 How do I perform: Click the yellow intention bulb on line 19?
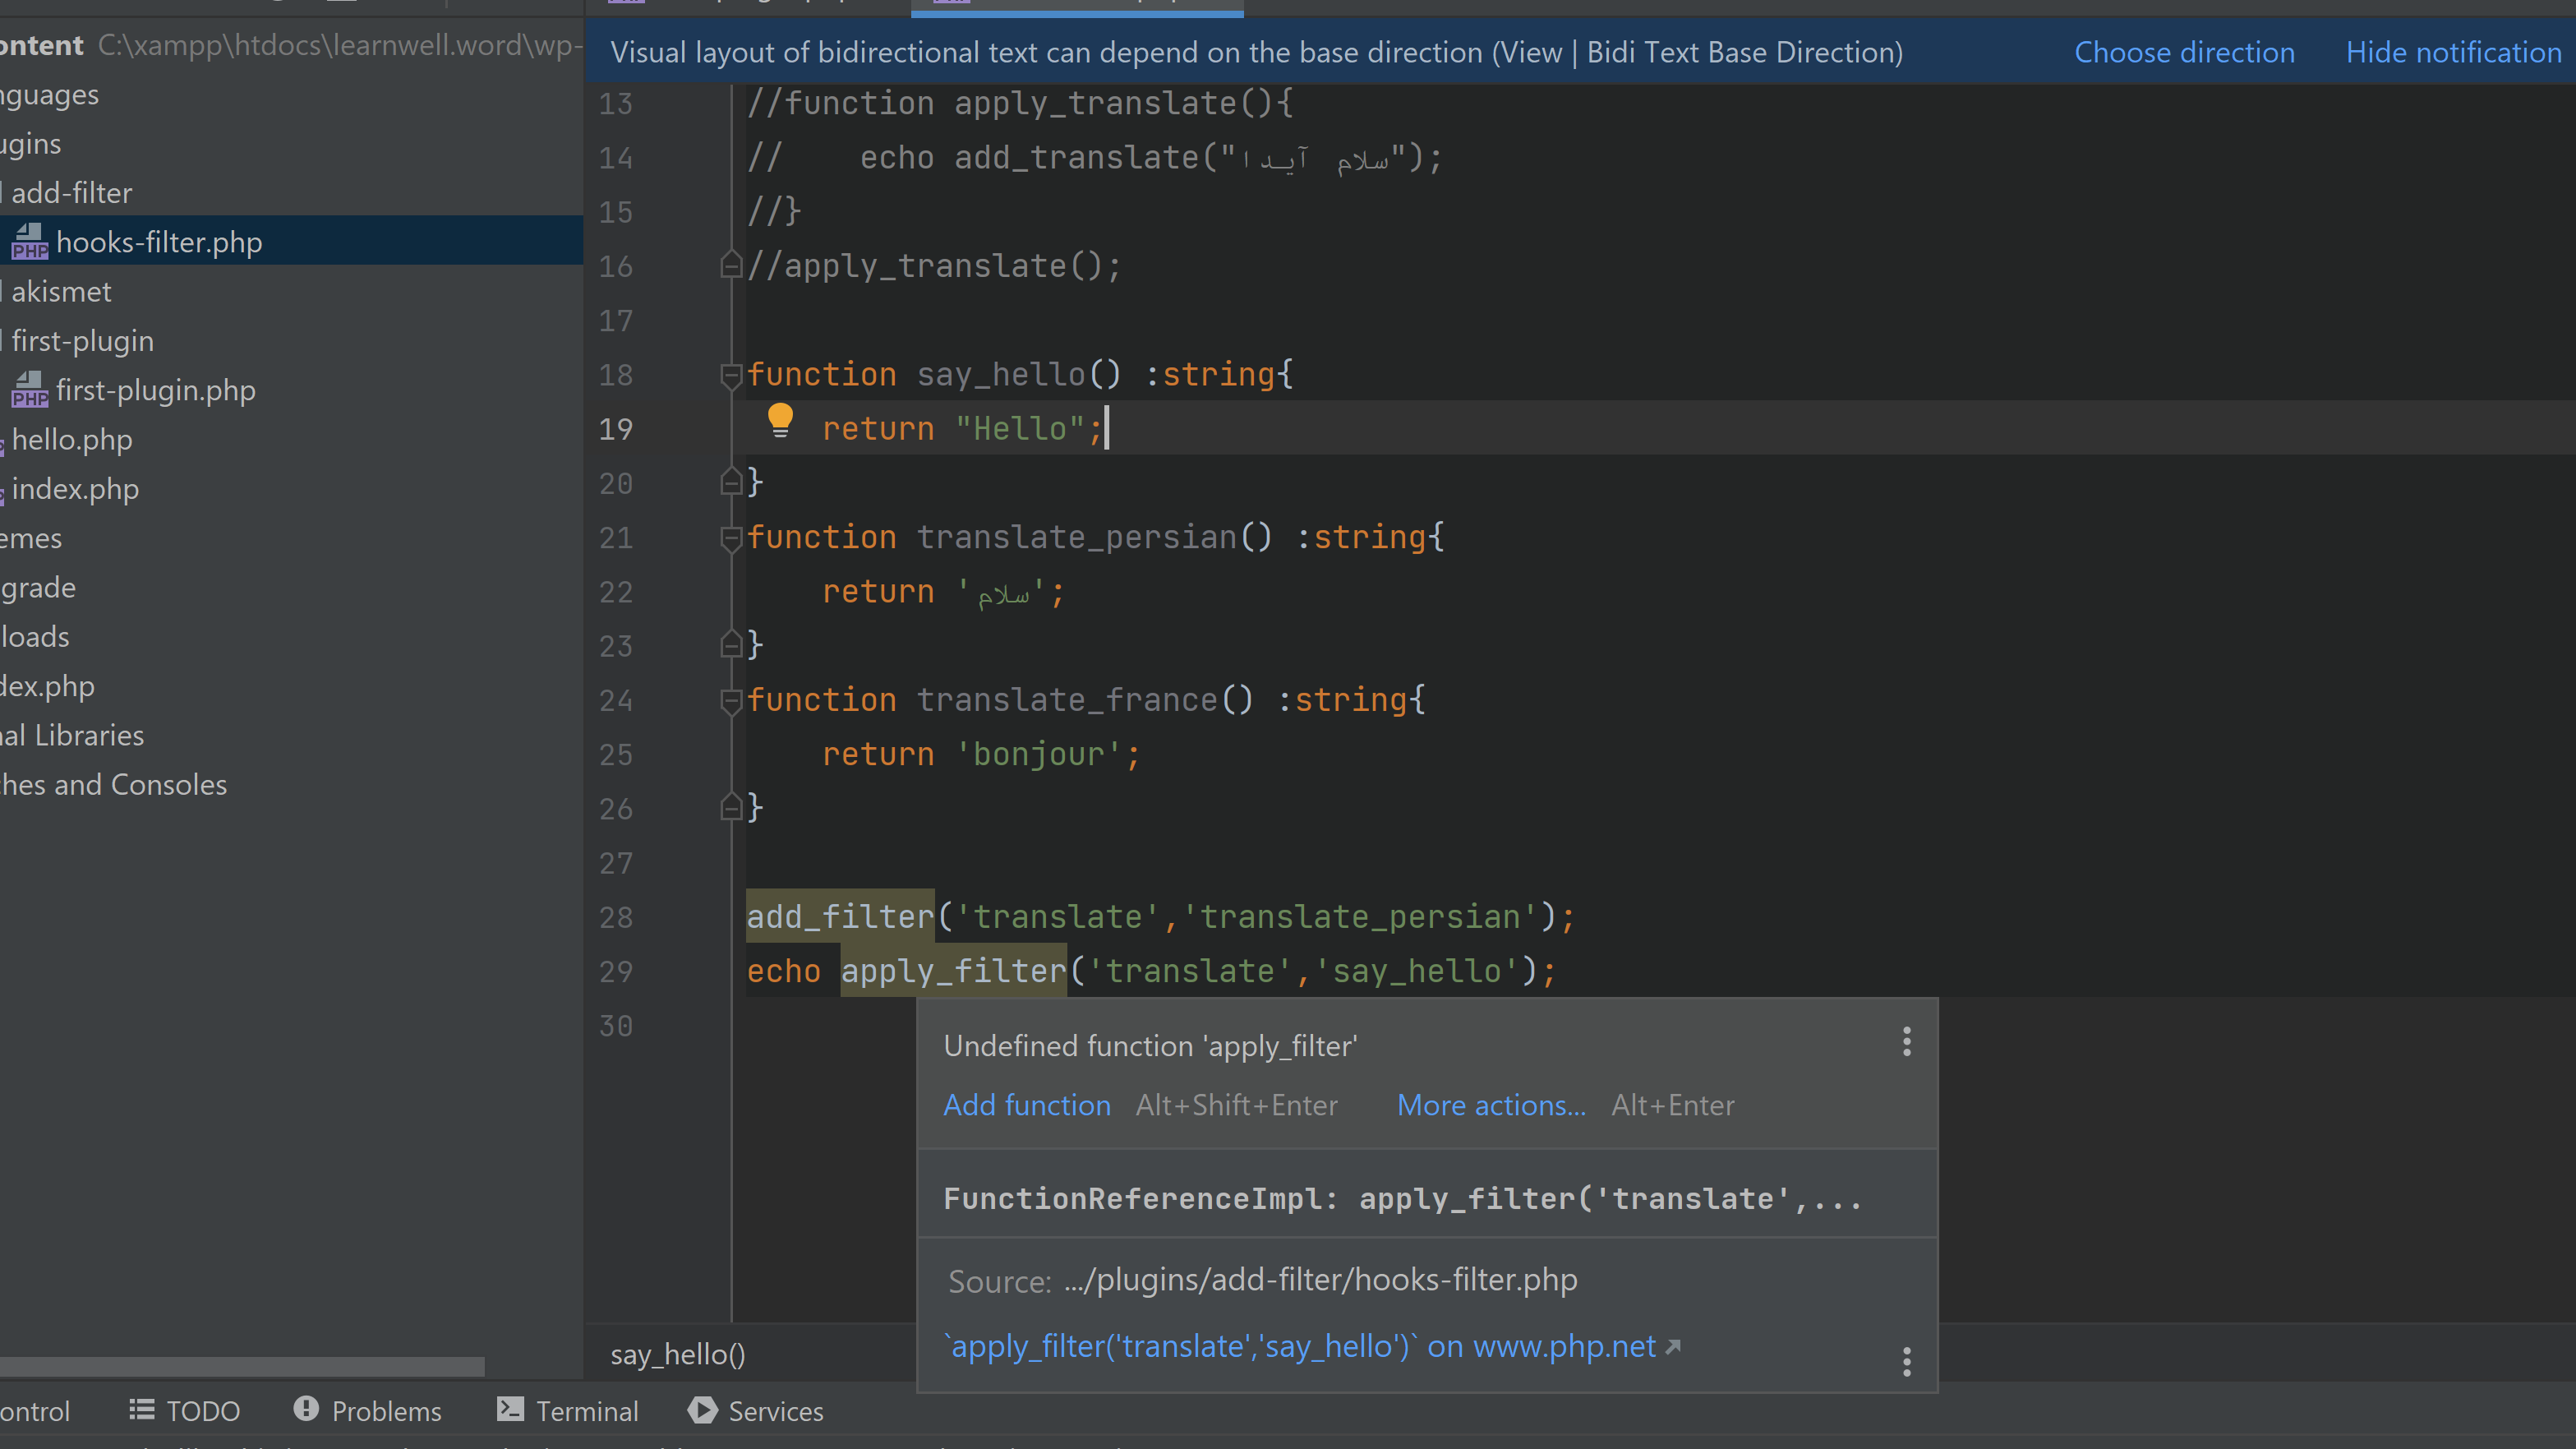pos(780,421)
